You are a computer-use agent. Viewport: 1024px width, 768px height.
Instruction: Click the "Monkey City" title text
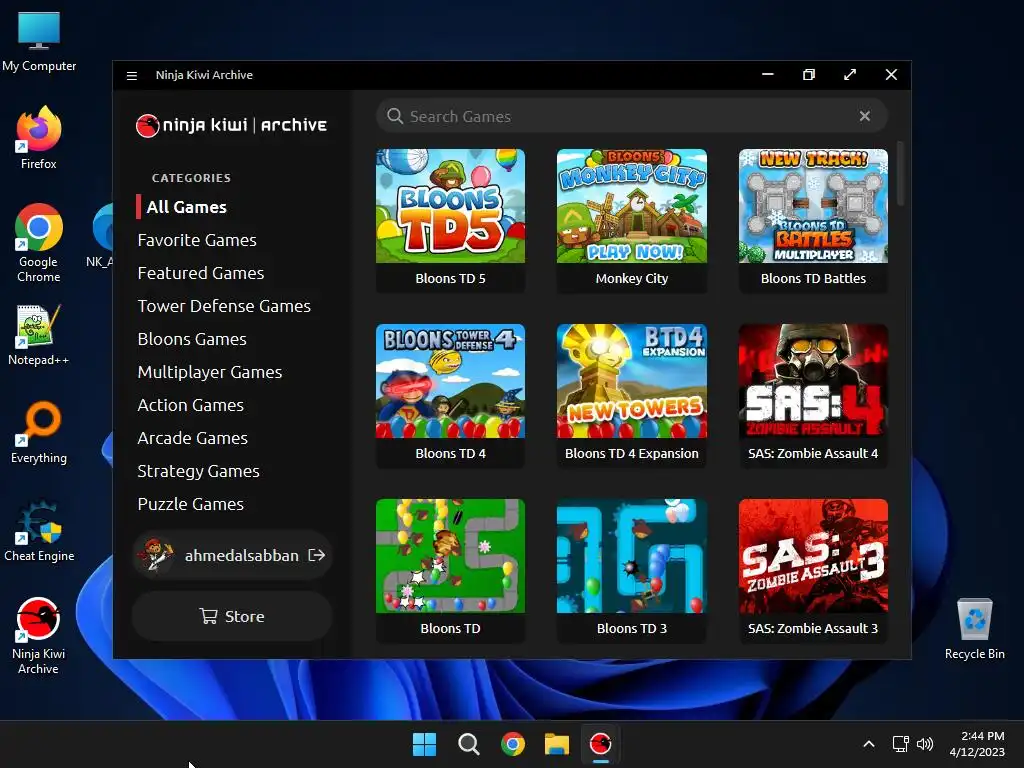click(632, 278)
